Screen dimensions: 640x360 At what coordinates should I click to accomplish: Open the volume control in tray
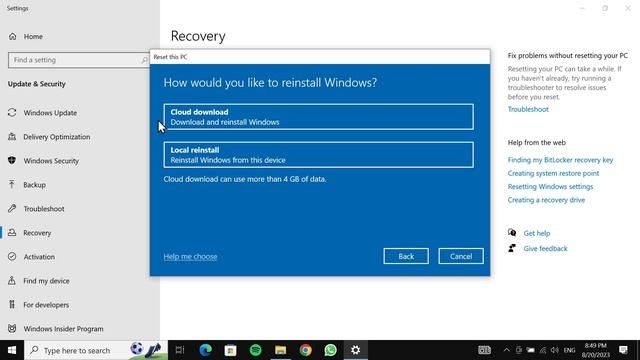coord(554,350)
